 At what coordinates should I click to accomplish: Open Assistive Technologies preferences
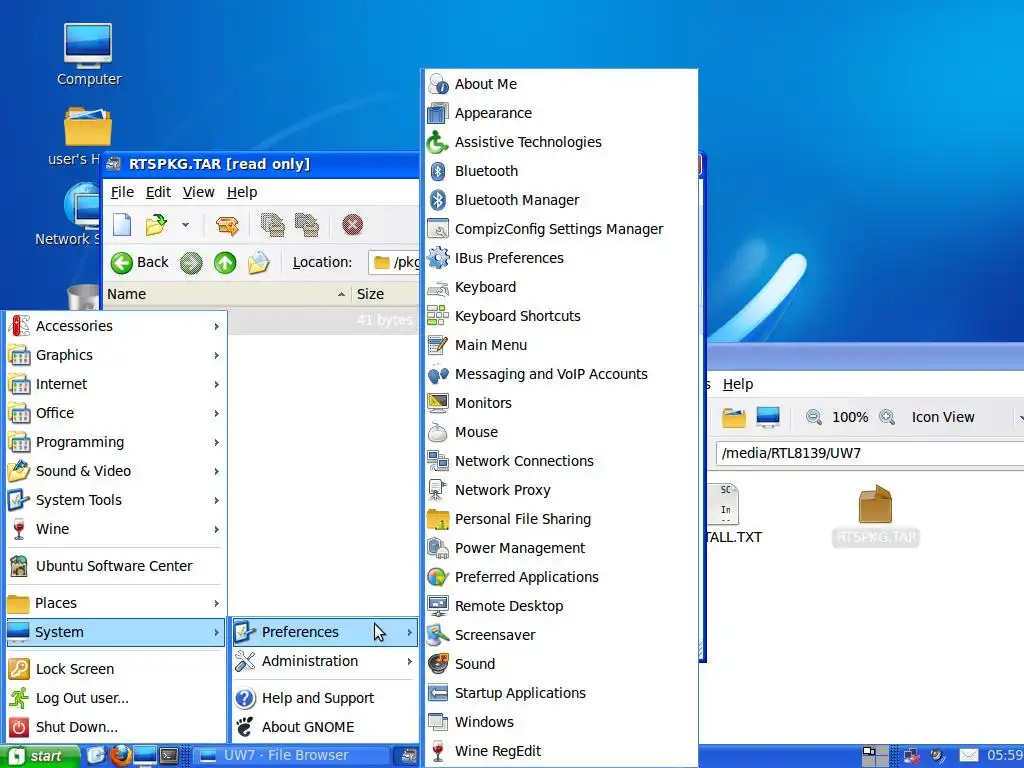tap(561, 142)
